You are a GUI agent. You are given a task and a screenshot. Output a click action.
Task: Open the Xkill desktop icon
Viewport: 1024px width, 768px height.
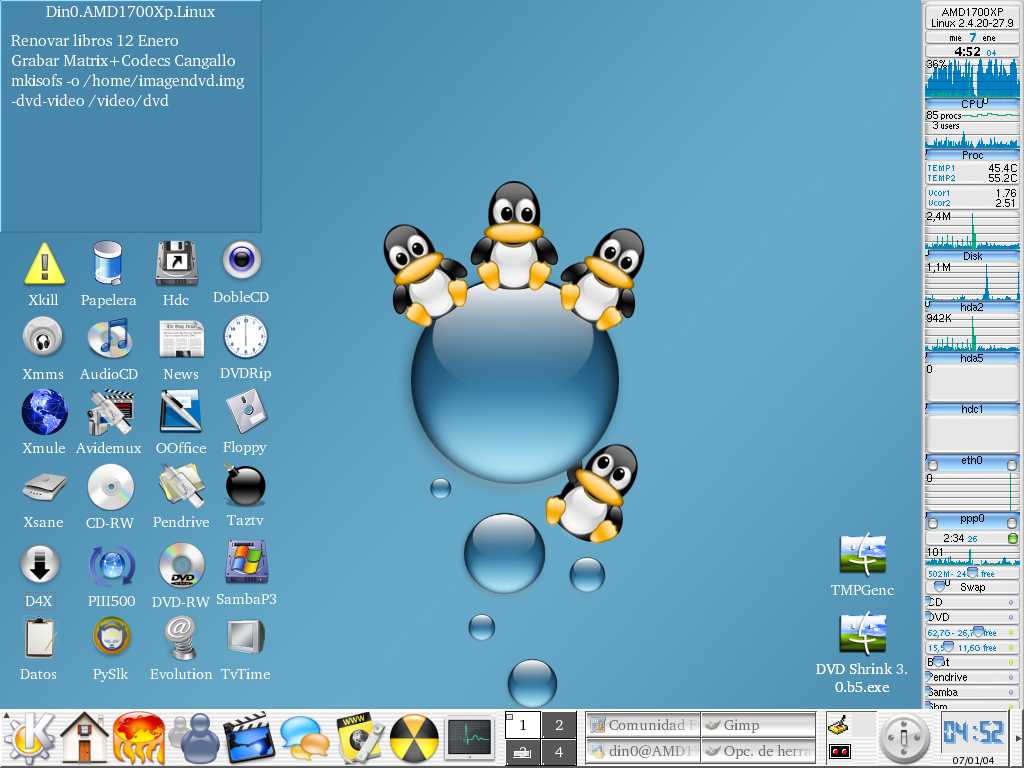(43, 264)
